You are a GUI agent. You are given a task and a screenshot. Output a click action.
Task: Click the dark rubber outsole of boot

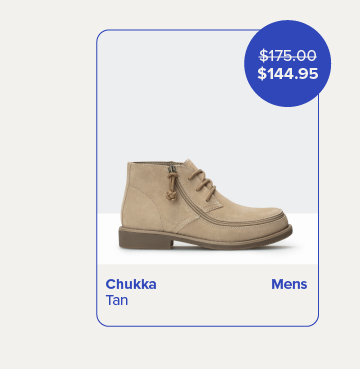[206, 238]
